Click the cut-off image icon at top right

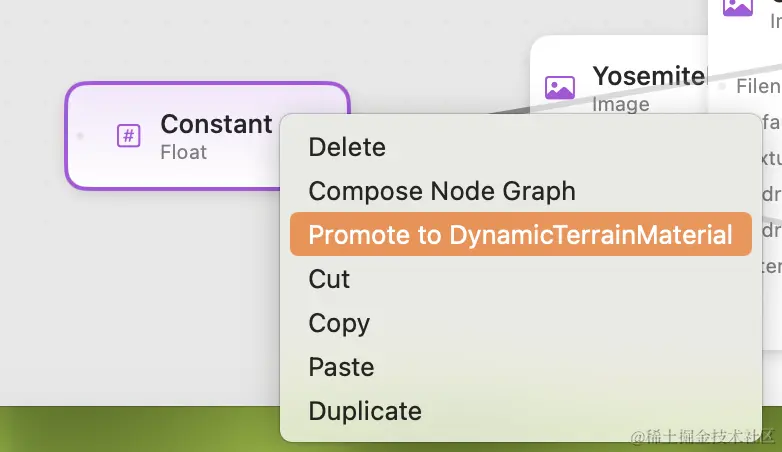(737, 7)
